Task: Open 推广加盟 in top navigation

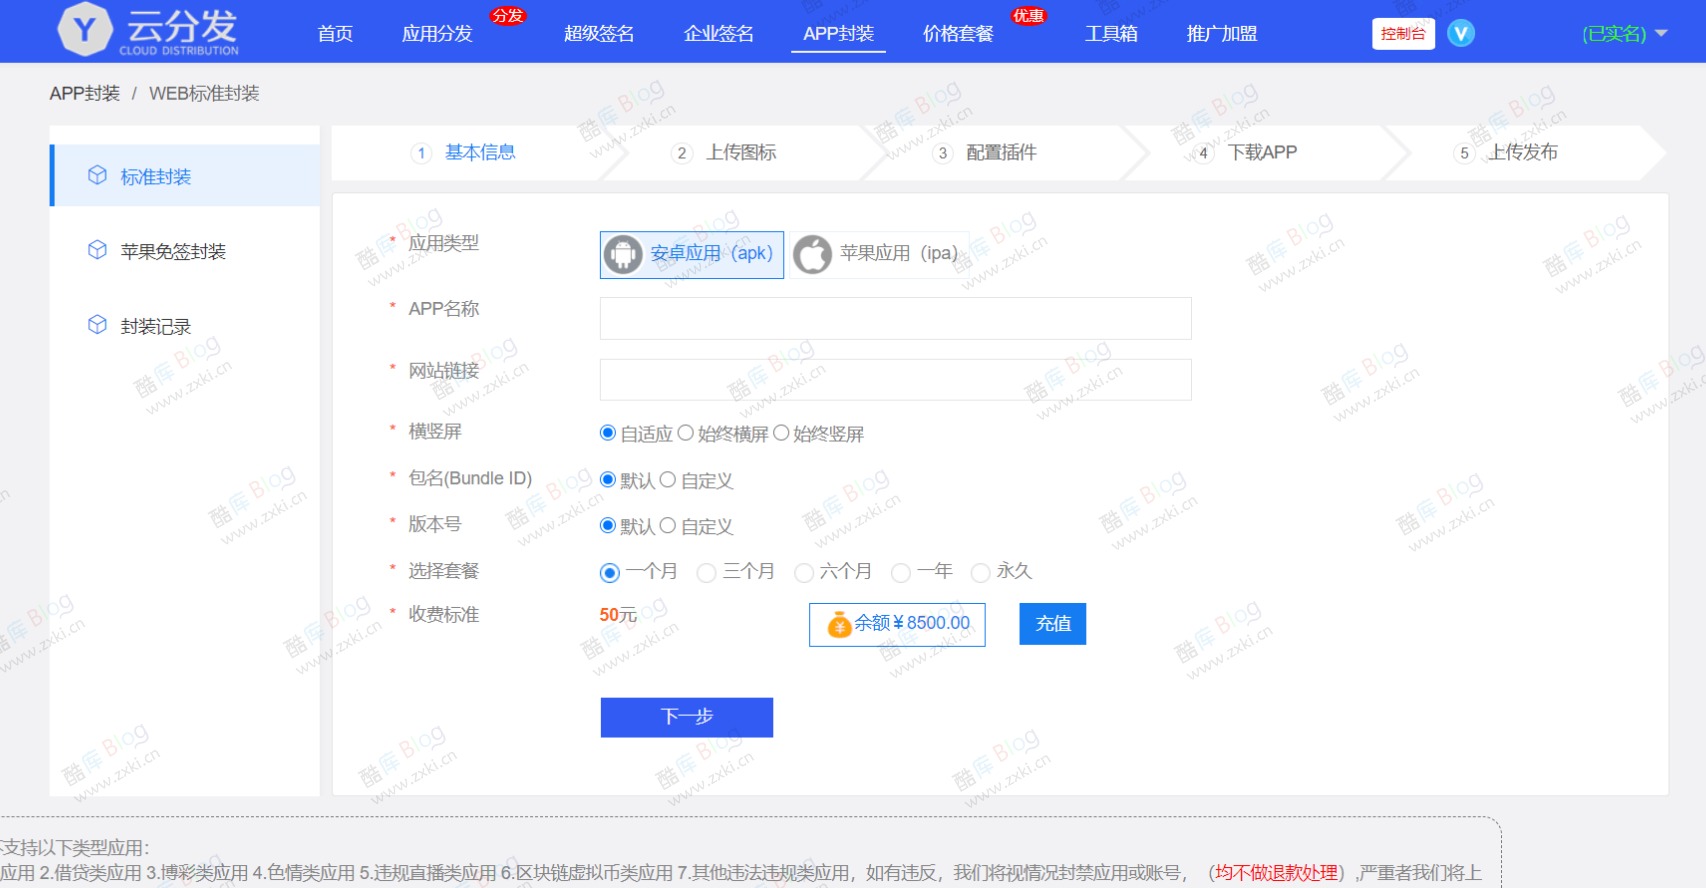Action: pyautogui.click(x=1221, y=33)
